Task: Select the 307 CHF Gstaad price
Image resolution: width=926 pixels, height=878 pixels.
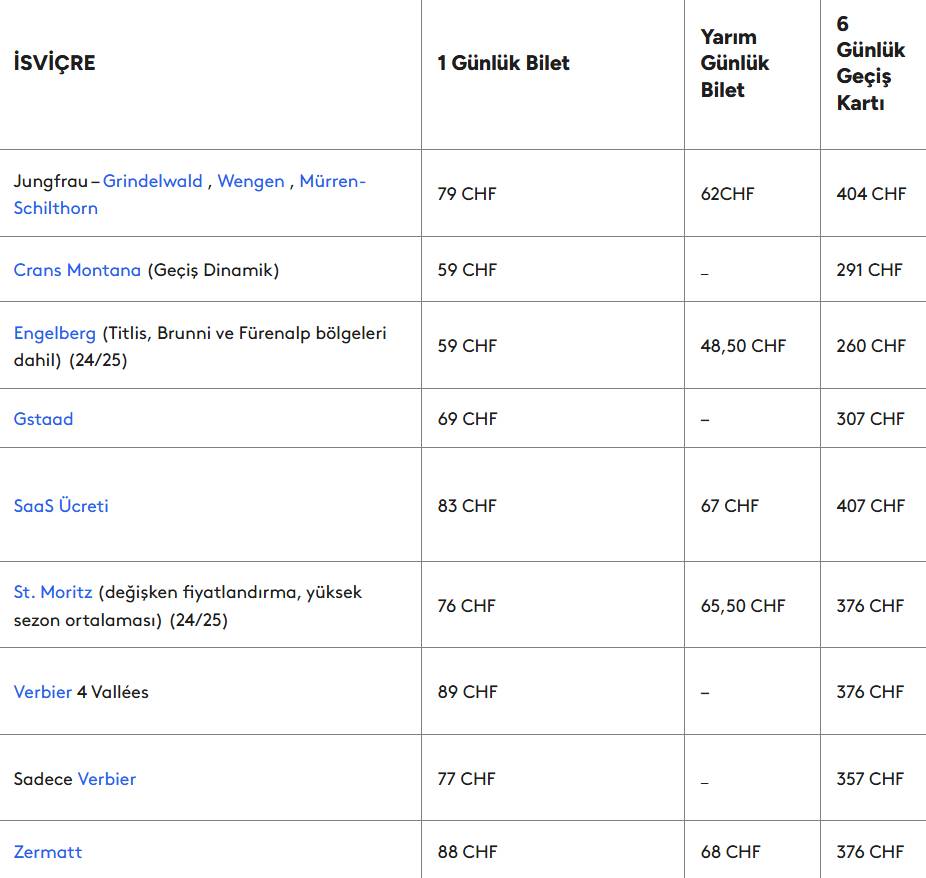Action: [x=870, y=419]
